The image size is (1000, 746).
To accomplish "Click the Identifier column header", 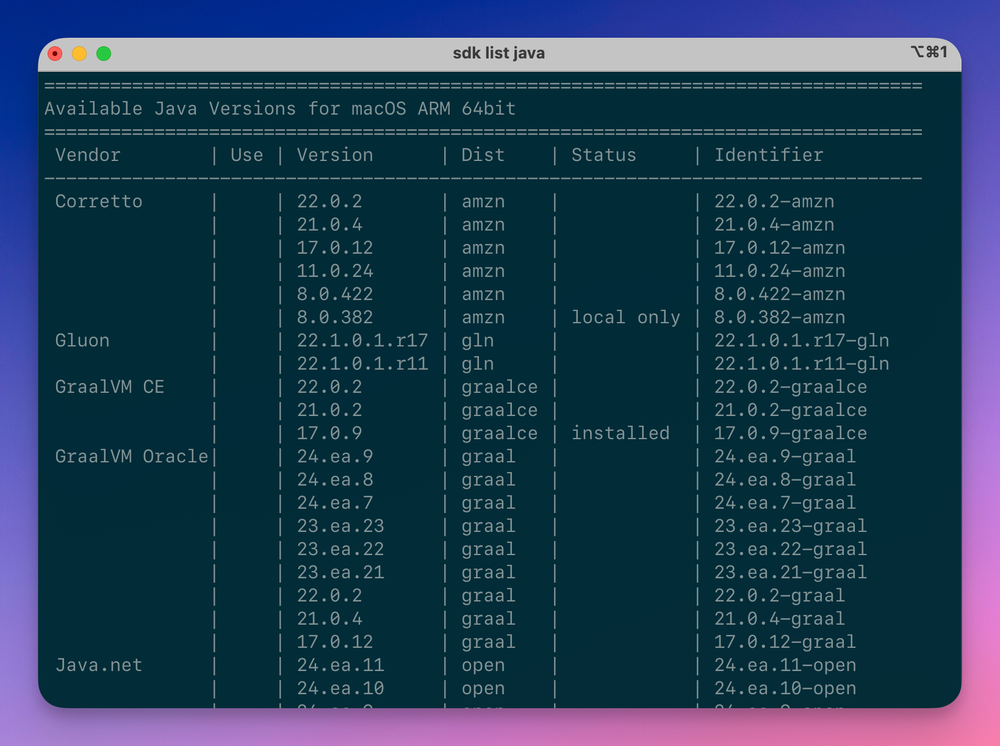I will tap(768, 155).
